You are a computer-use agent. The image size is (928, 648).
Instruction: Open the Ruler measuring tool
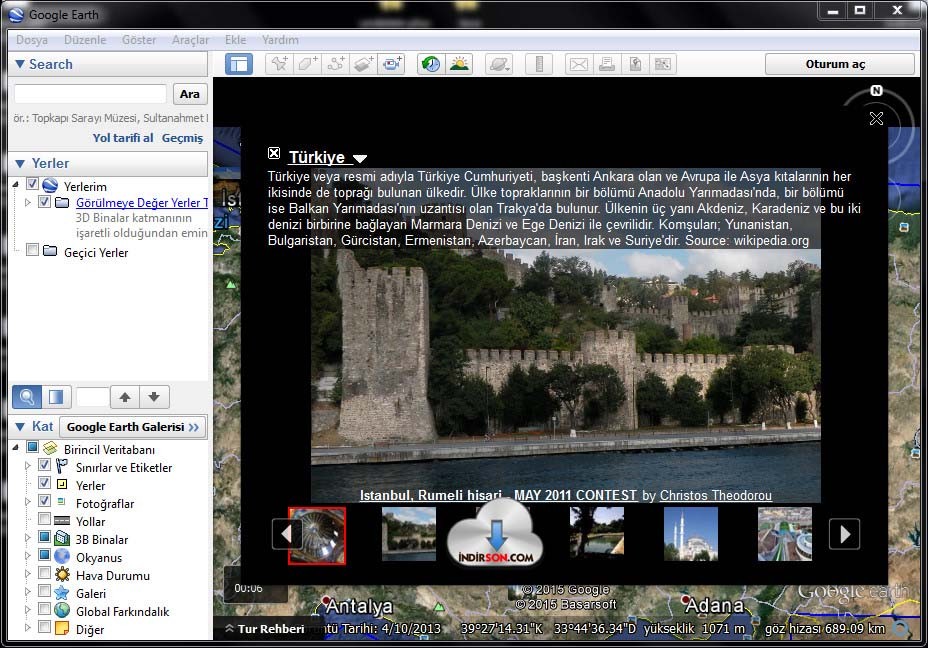coord(539,64)
